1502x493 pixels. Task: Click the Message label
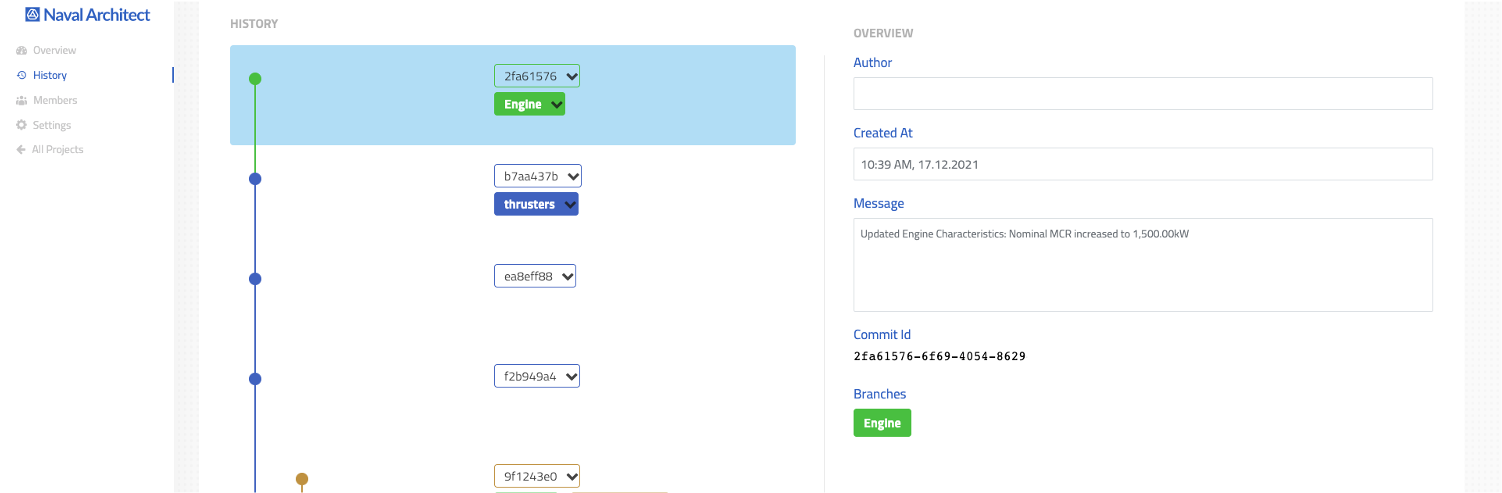[879, 203]
